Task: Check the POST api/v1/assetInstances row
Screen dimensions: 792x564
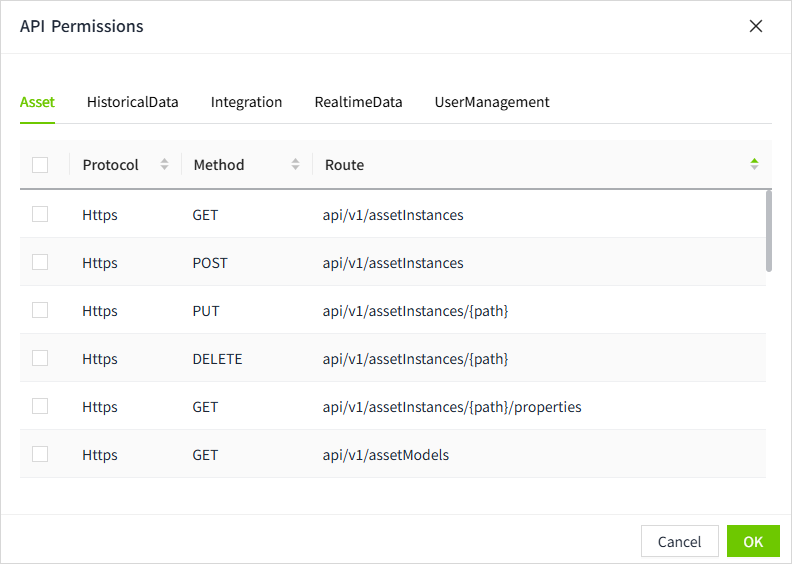Action: point(40,262)
